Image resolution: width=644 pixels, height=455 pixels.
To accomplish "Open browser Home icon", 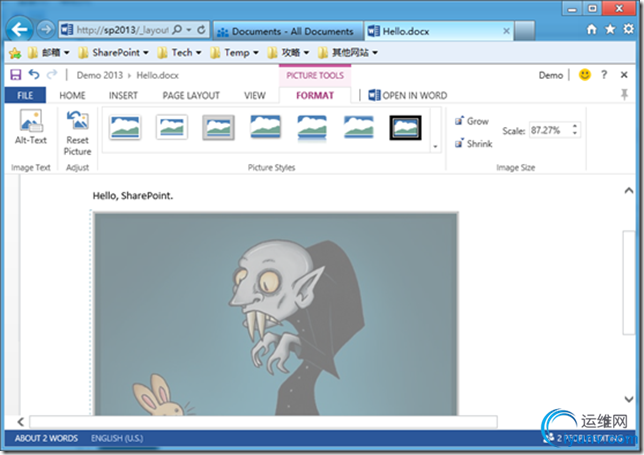I will [x=591, y=29].
